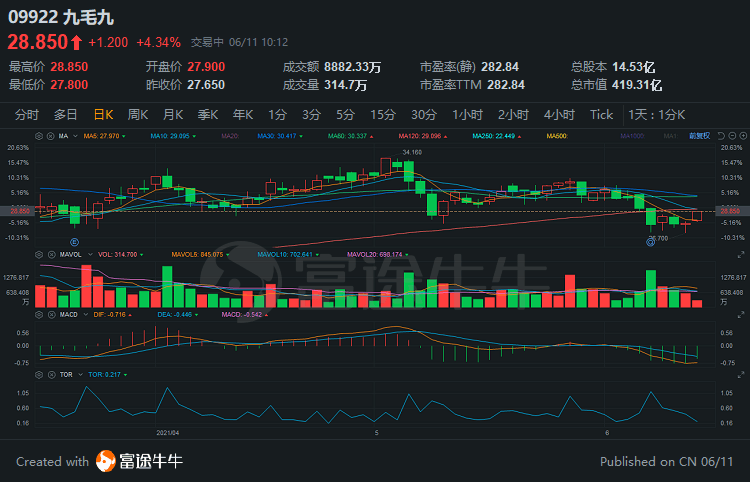Select the 月K monthly candlestick tab
Screen dimensions: 750x482
coord(173,115)
